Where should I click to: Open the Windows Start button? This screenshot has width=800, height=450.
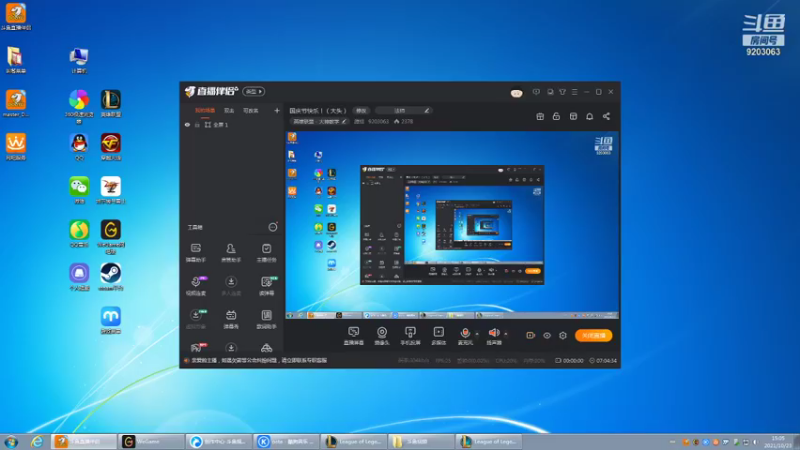point(11,441)
